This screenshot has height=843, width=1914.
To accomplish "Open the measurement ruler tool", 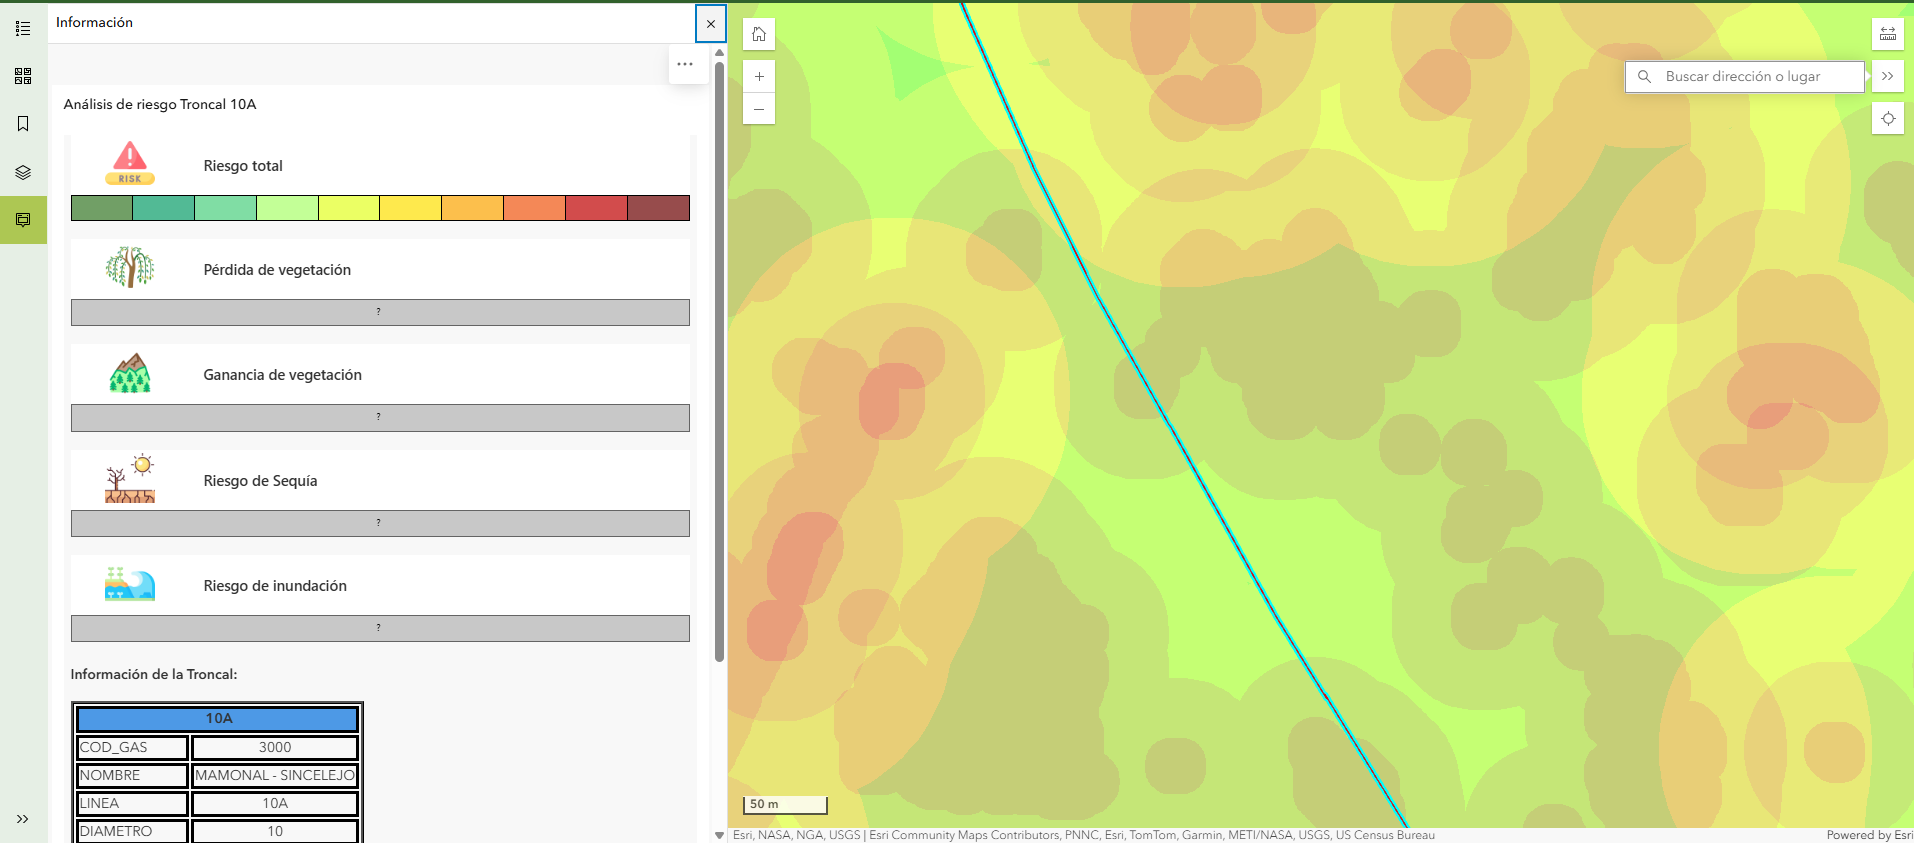I will 1888,34.
